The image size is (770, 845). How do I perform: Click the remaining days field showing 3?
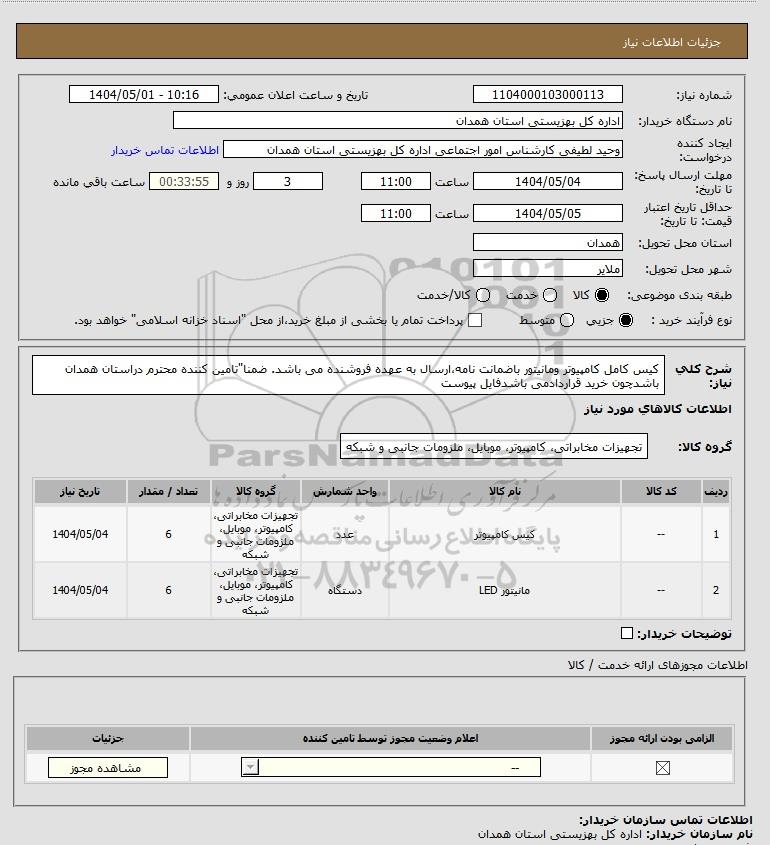(288, 182)
